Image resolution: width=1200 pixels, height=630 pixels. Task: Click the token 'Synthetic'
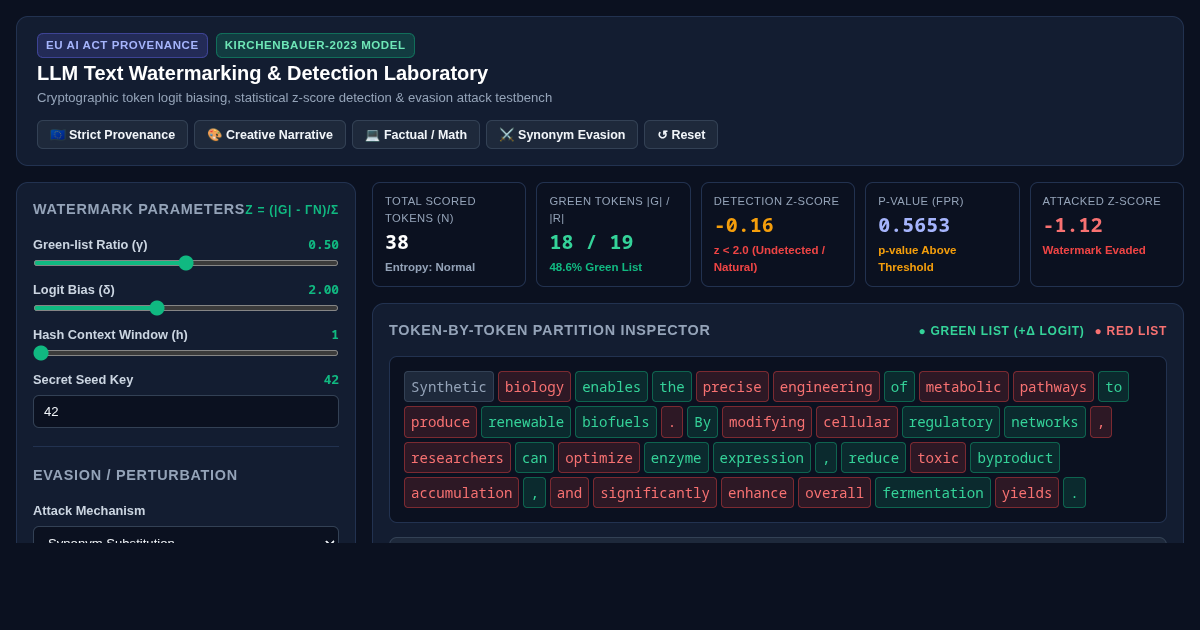pyautogui.click(x=449, y=387)
